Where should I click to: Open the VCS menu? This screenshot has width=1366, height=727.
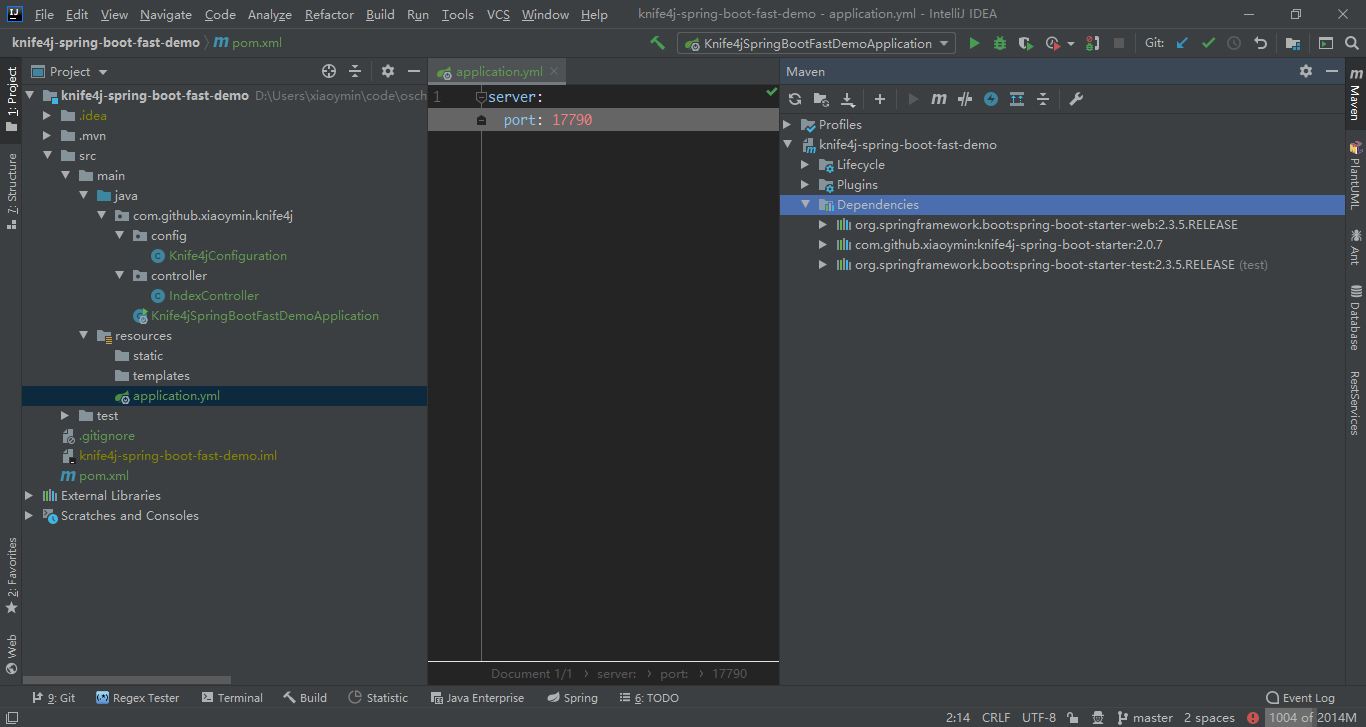point(498,15)
